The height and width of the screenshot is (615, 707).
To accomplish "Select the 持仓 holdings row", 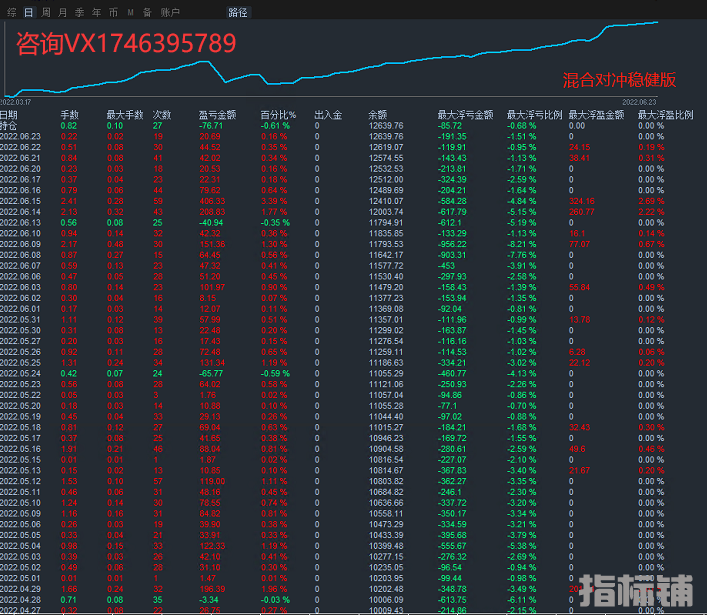I will pyautogui.click(x=9, y=126).
